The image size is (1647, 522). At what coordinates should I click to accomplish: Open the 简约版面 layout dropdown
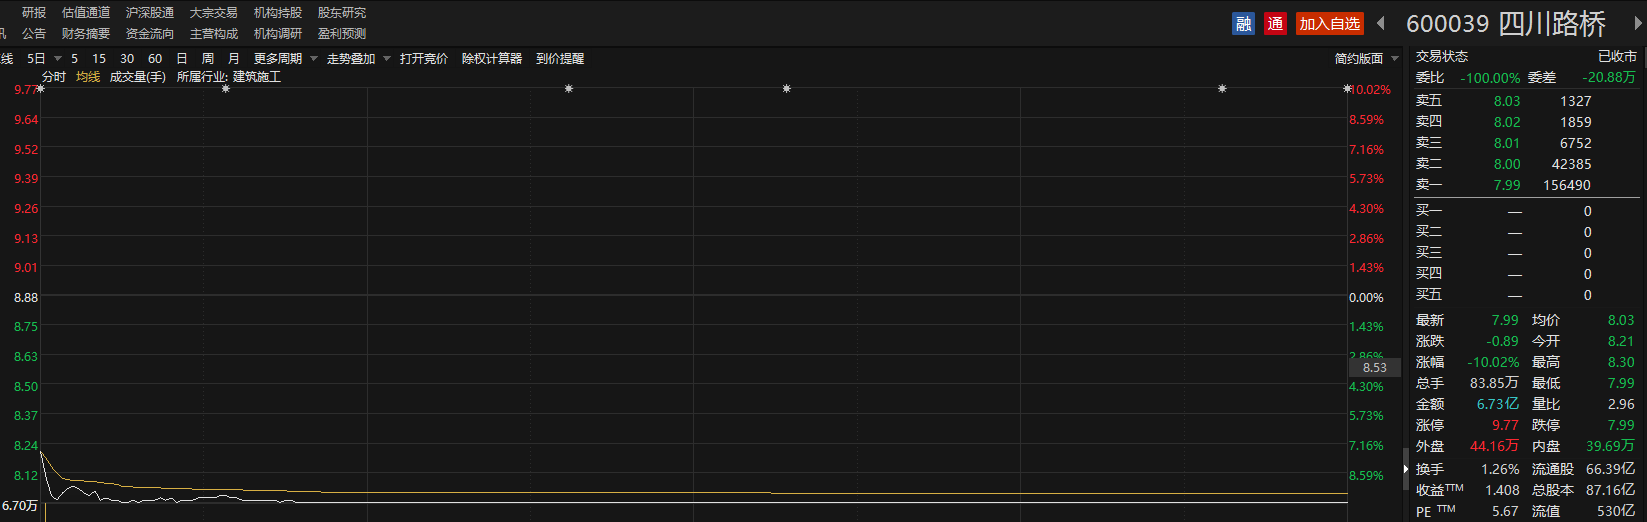(x=1366, y=59)
